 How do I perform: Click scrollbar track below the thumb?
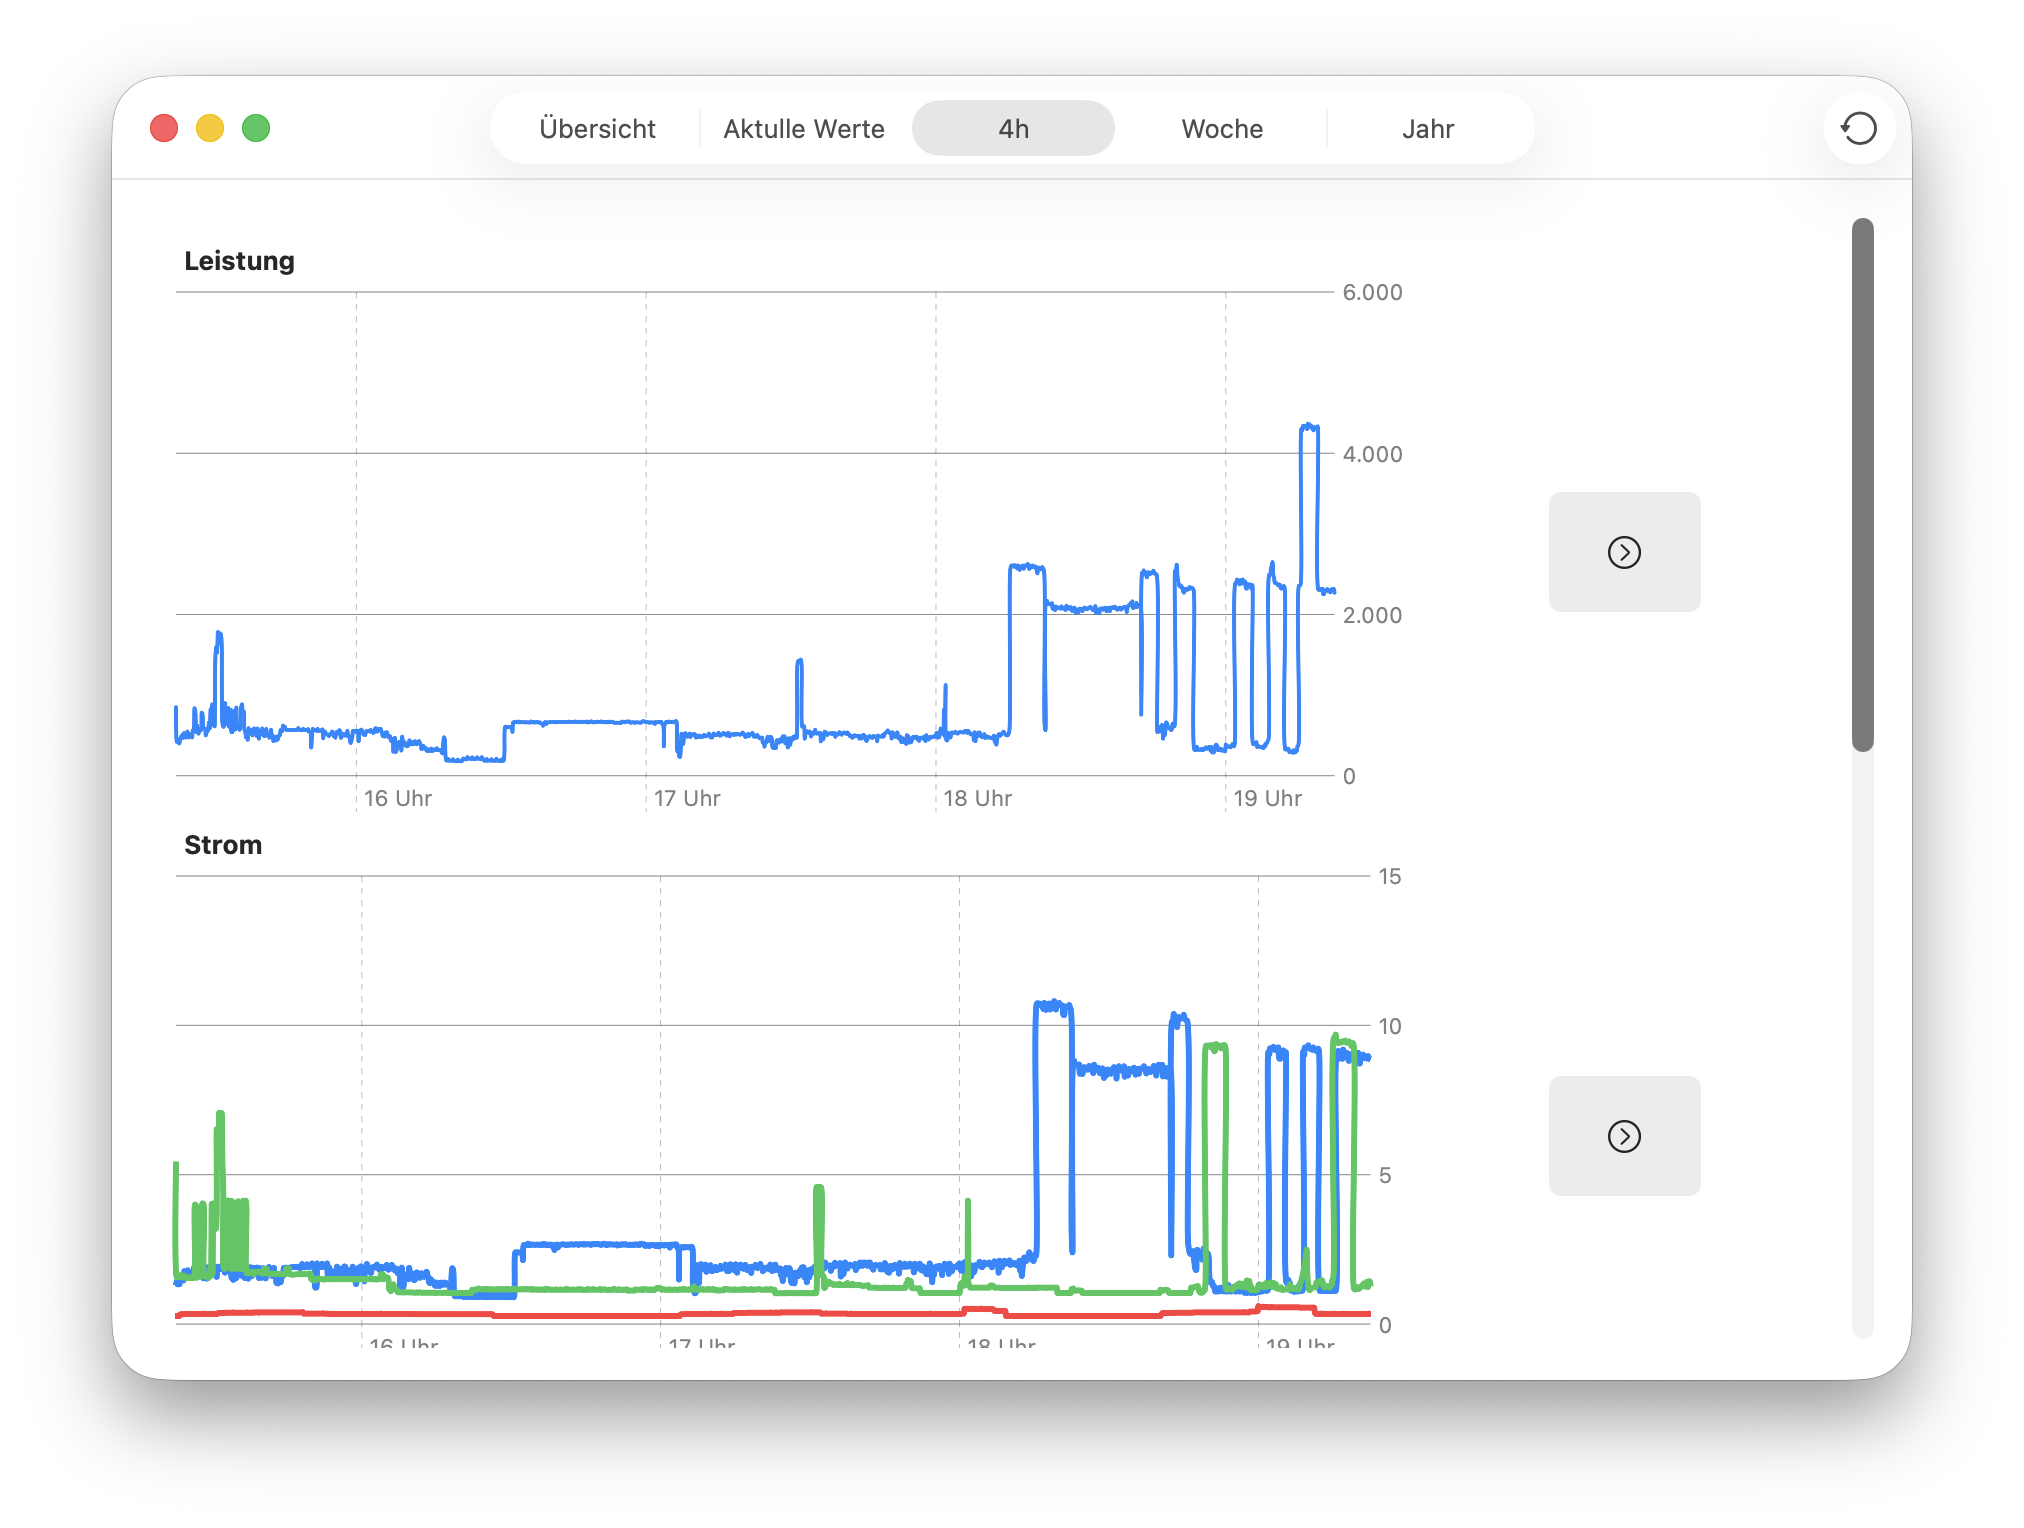[1862, 1040]
